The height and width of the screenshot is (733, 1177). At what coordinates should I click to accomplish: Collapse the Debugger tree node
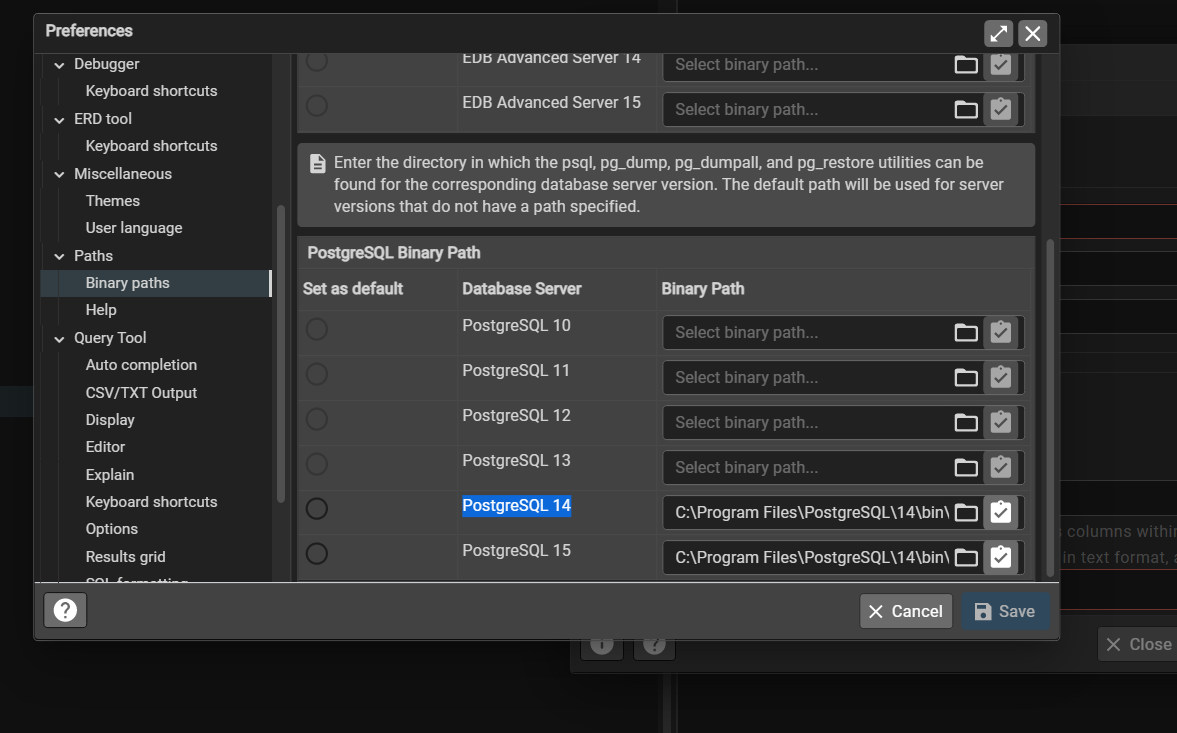59,65
